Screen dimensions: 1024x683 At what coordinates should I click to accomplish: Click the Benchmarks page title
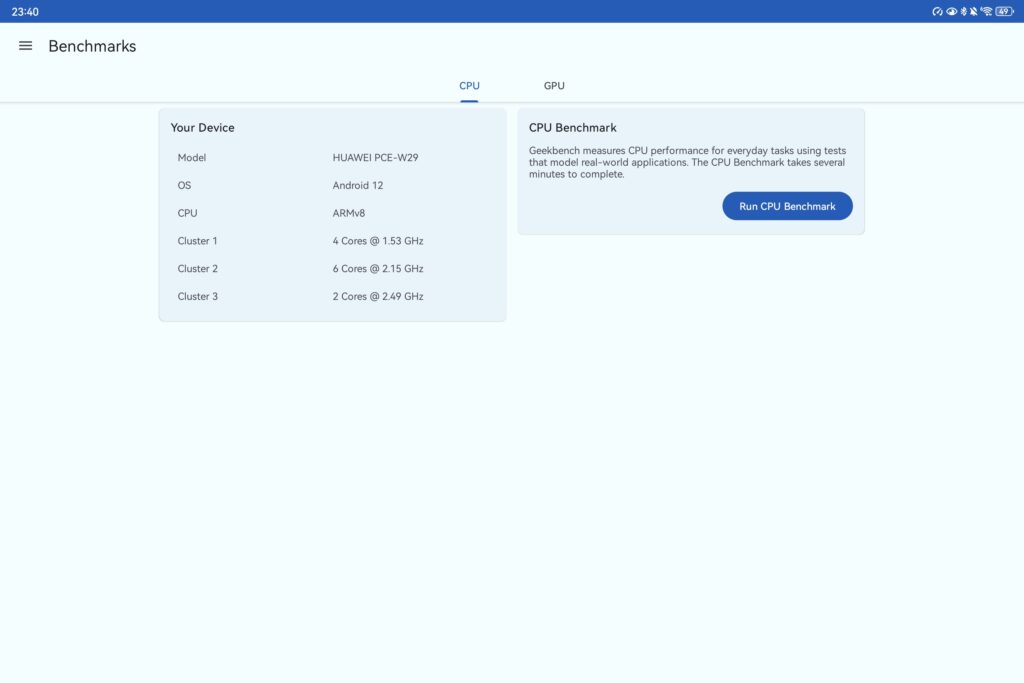point(92,46)
